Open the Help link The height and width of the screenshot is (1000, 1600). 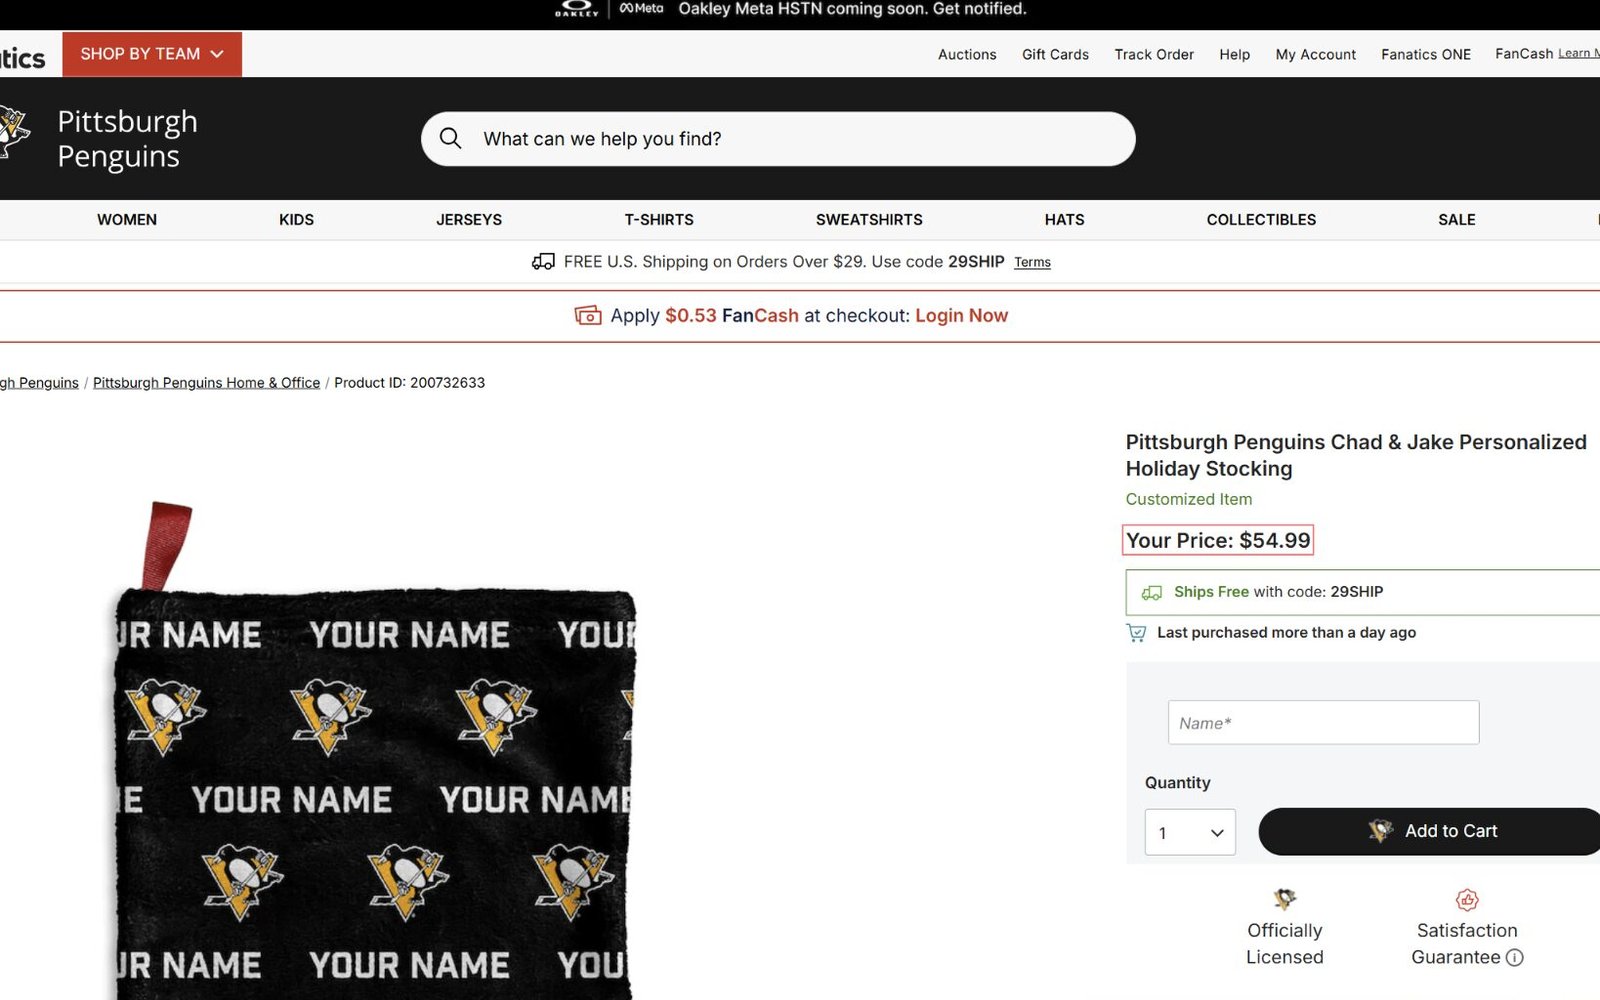point(1234,54)
